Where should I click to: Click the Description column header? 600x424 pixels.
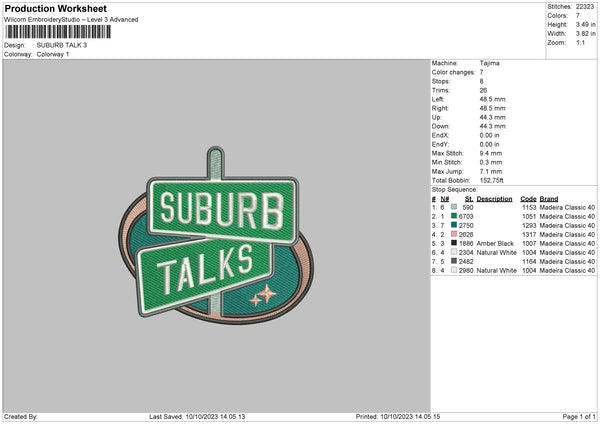click(494, 198)
